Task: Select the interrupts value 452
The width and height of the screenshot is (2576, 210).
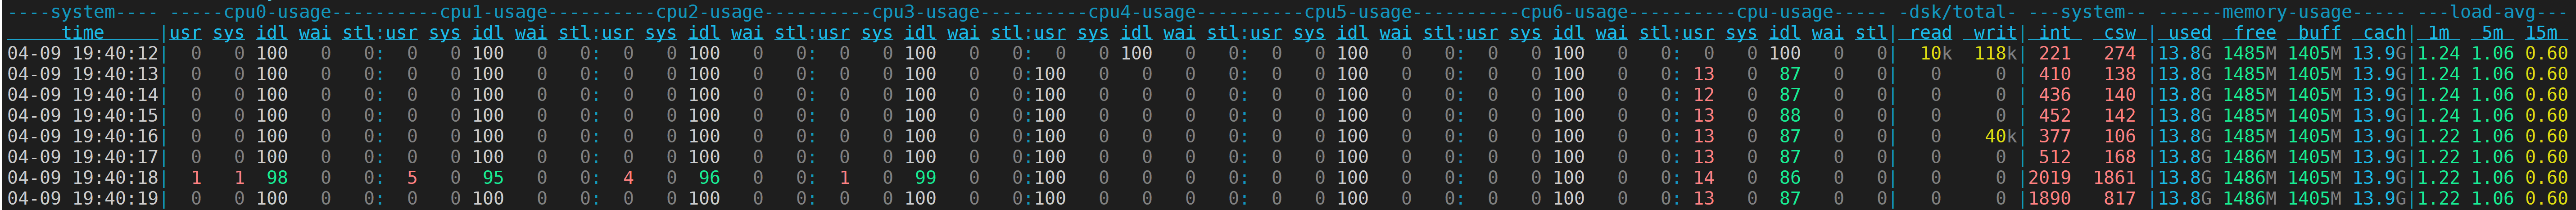Action: 2054,116
